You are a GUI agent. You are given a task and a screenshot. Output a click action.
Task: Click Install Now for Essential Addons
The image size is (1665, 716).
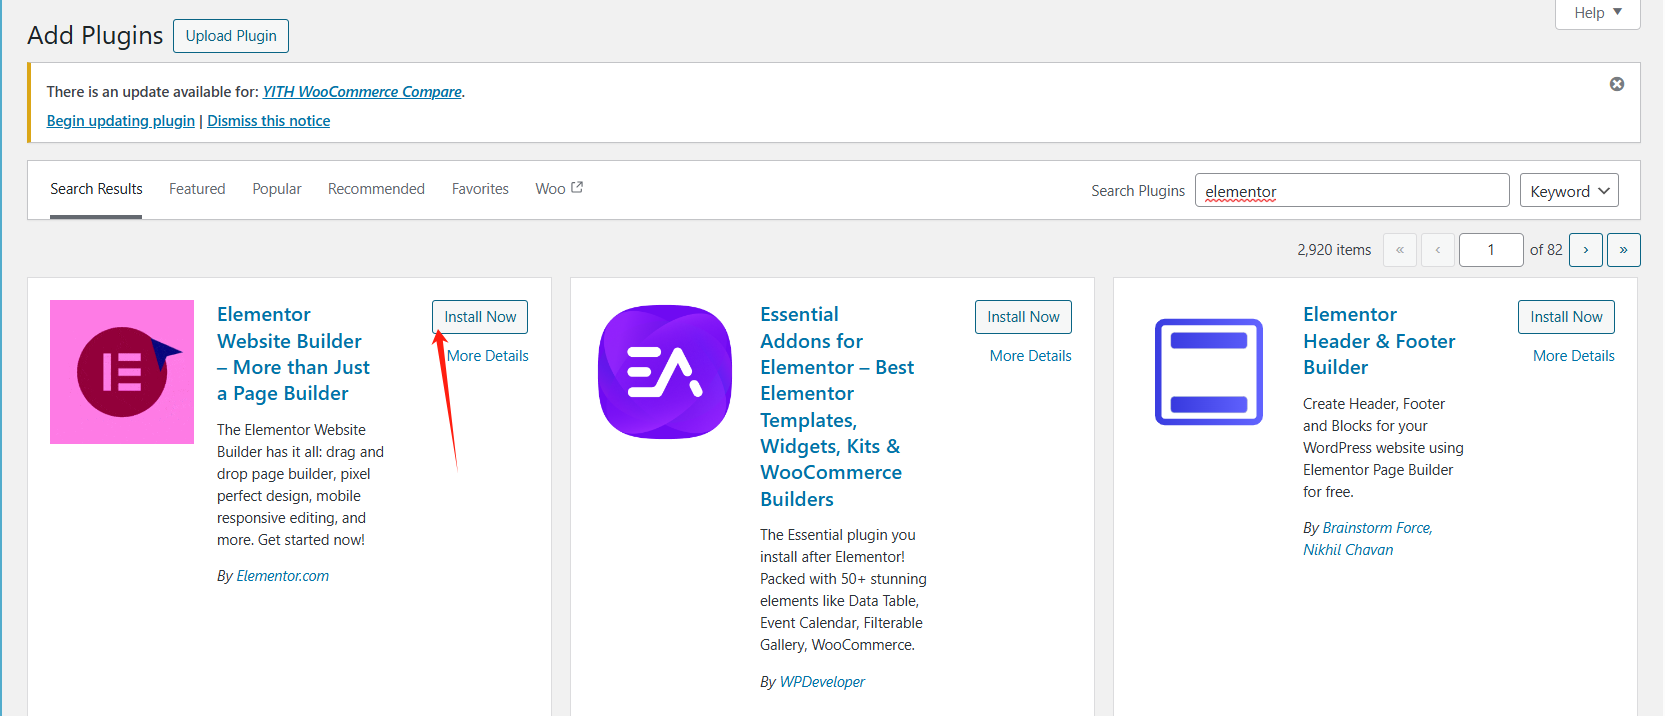1023,317
